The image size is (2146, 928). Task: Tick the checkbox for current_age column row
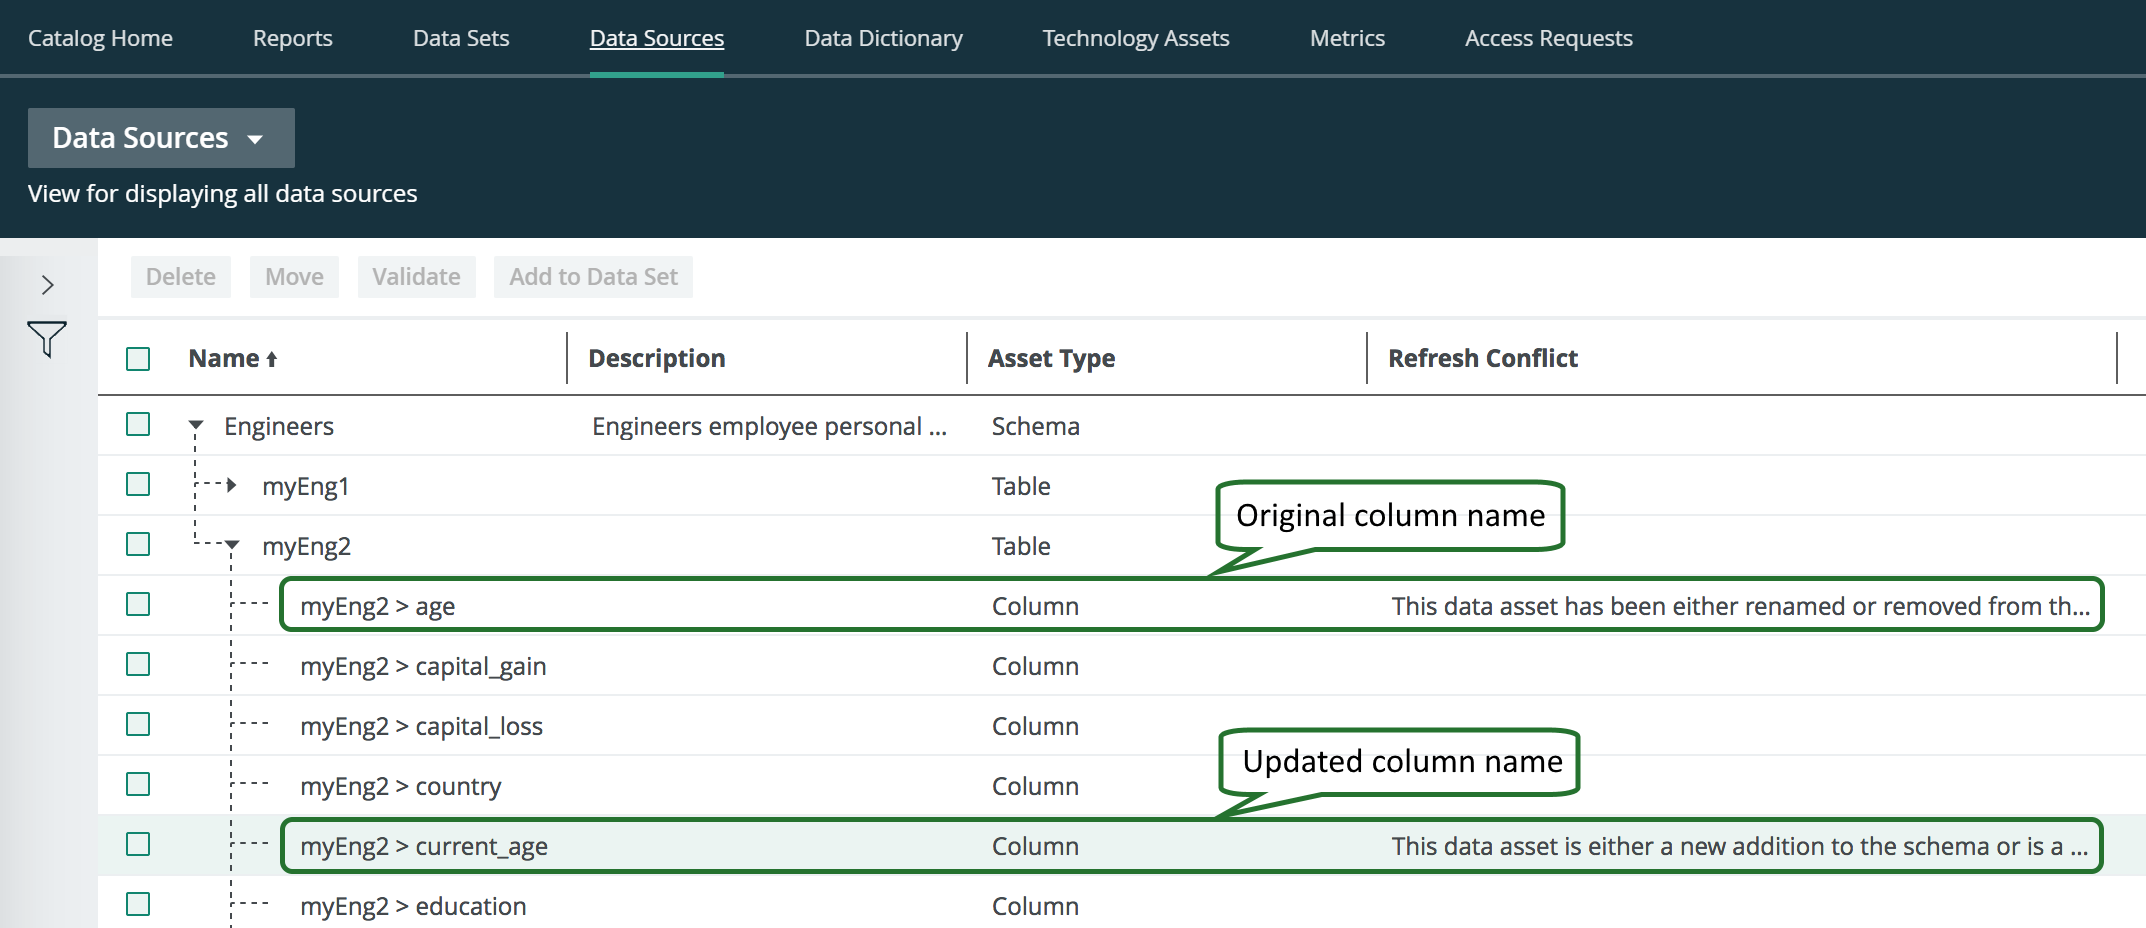point(138,845)
